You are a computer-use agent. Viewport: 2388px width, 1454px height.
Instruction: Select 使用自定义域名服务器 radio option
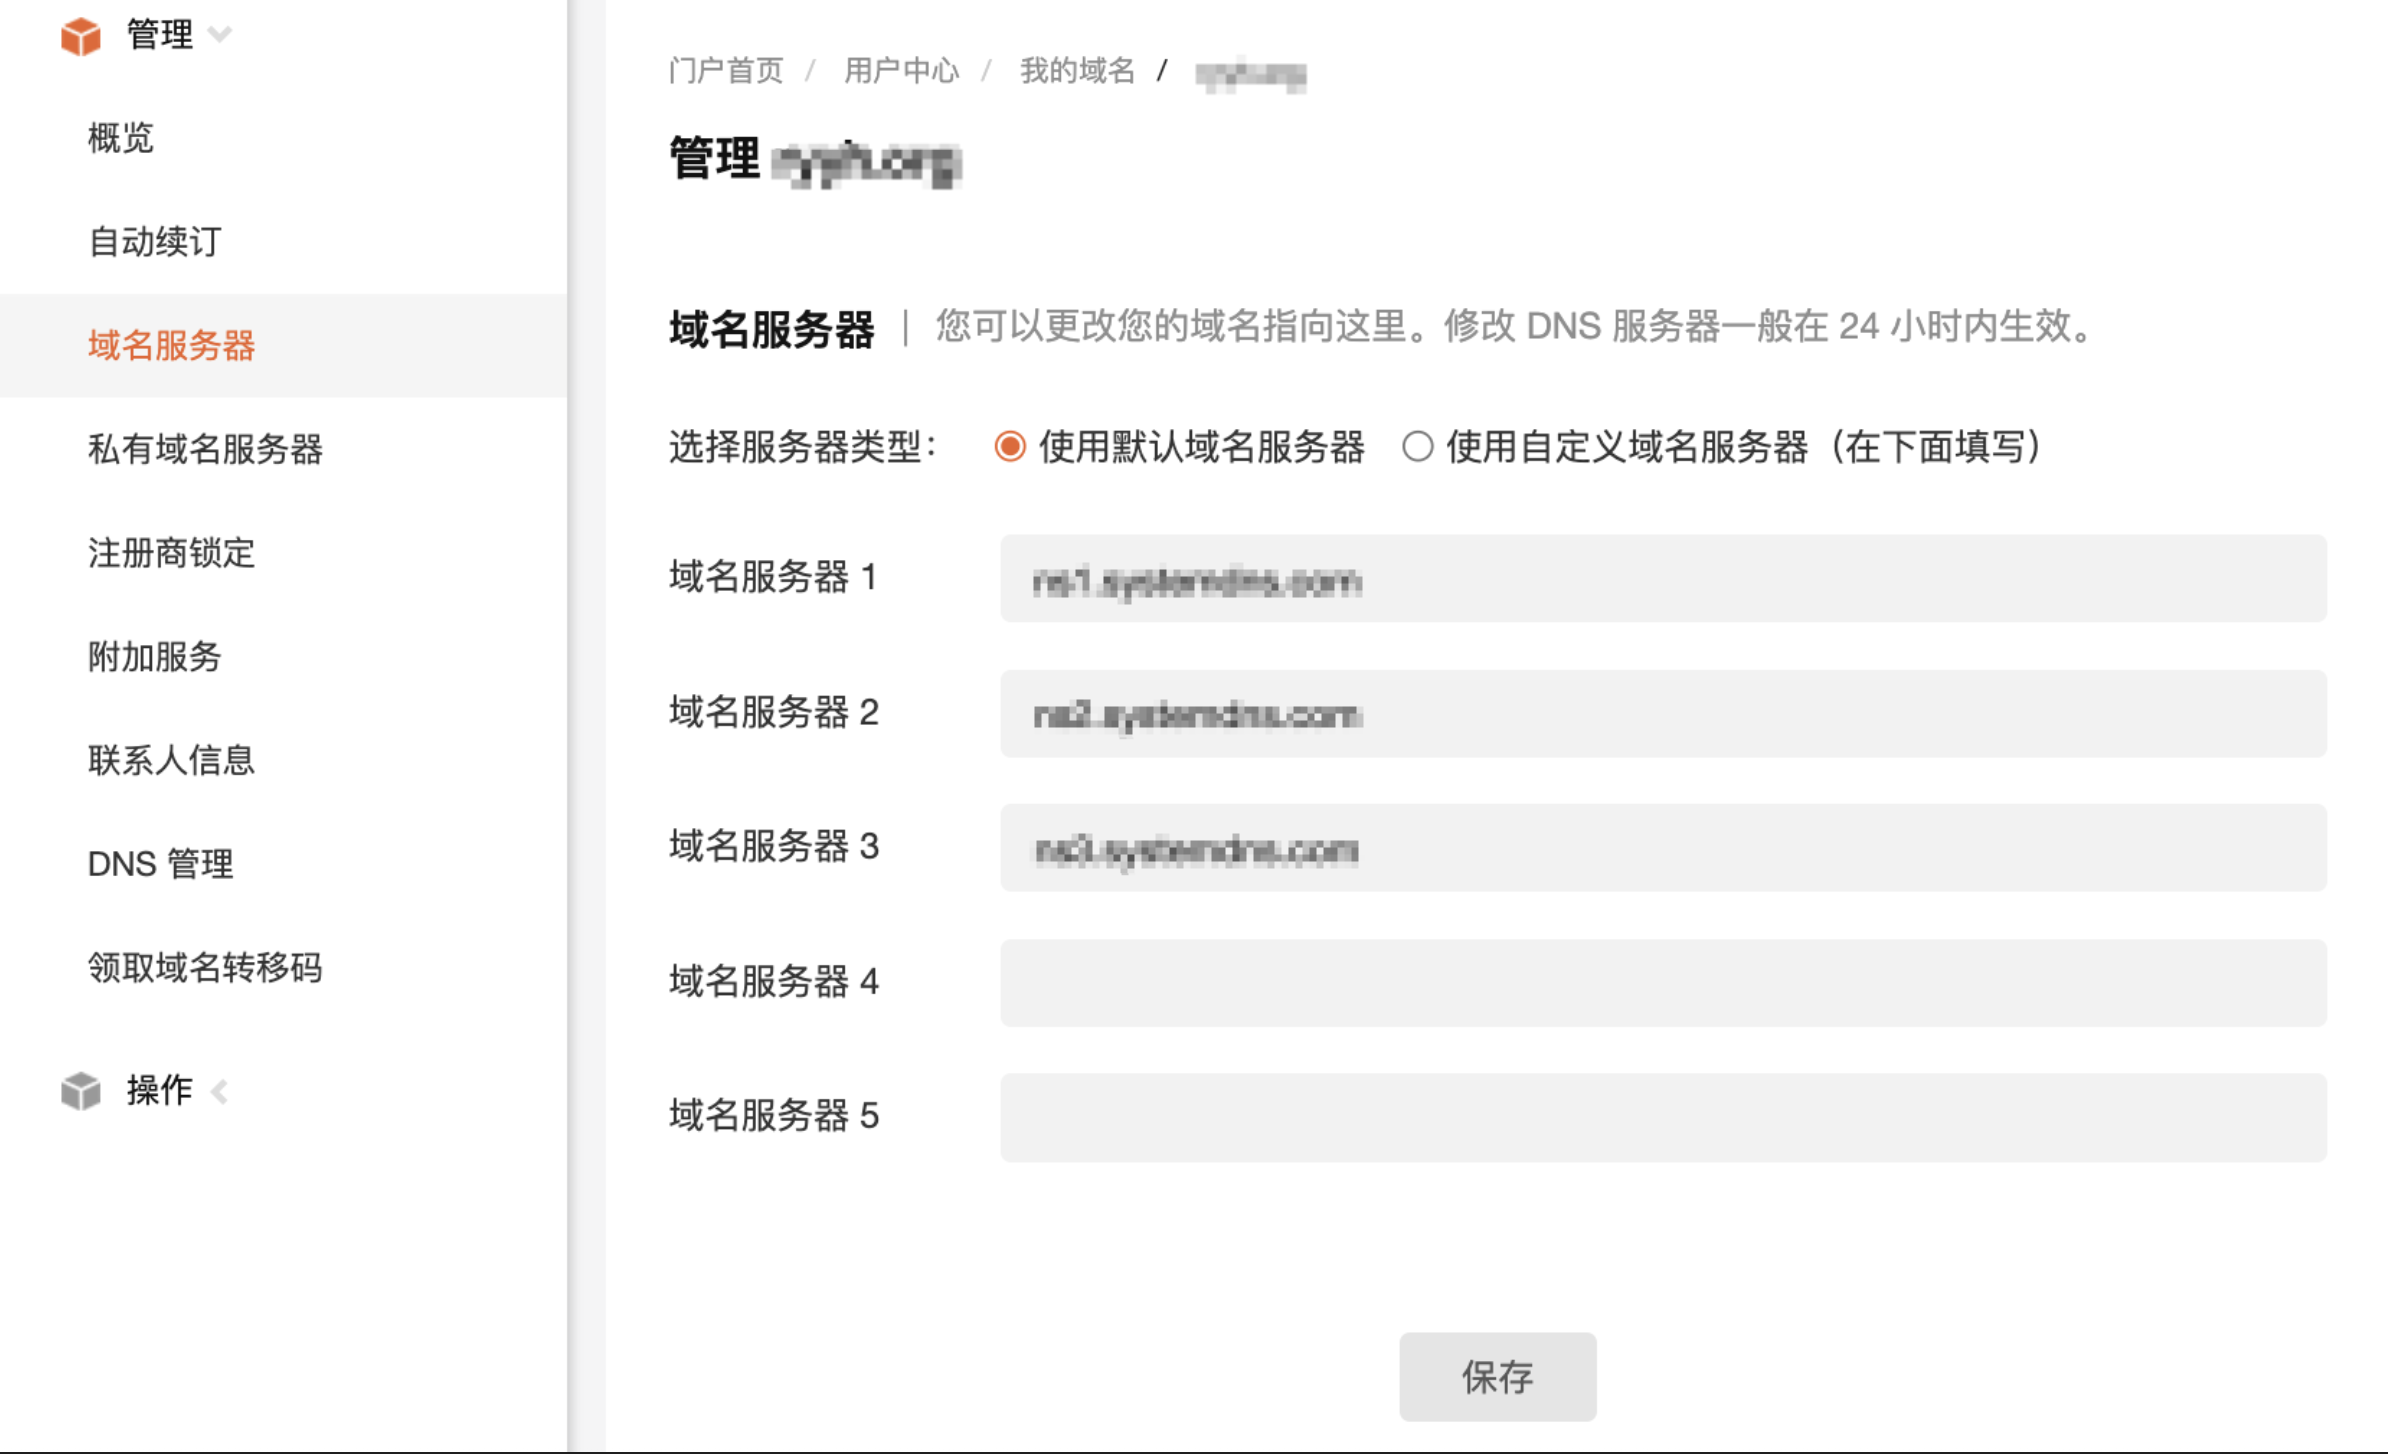tap(1418, 450)
